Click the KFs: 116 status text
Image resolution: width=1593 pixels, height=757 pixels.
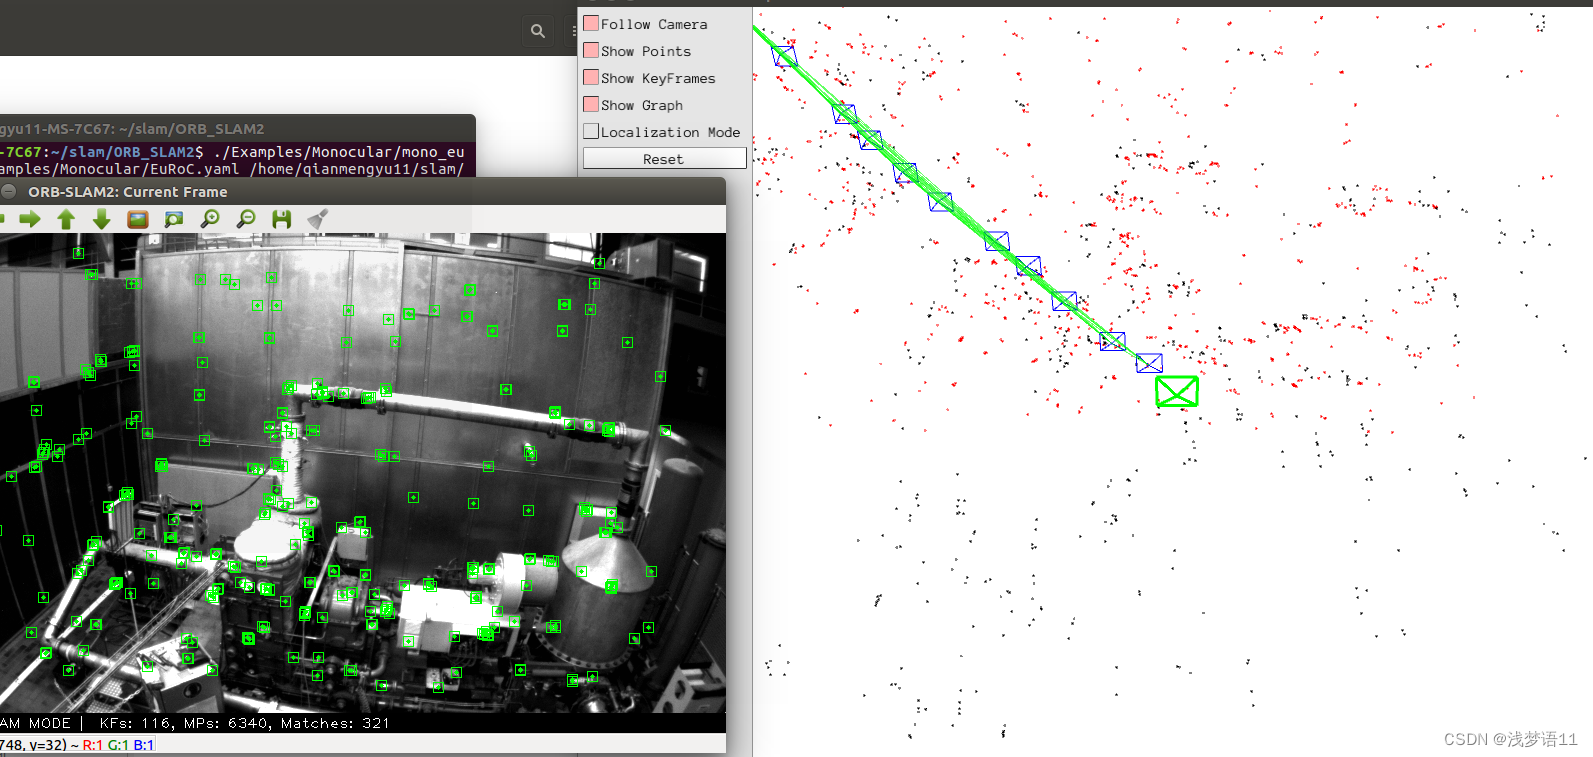coord(134,723)
